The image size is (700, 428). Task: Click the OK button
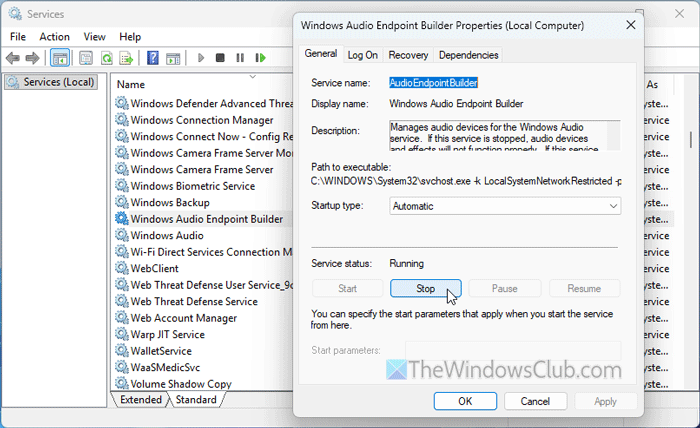[465, 401]
